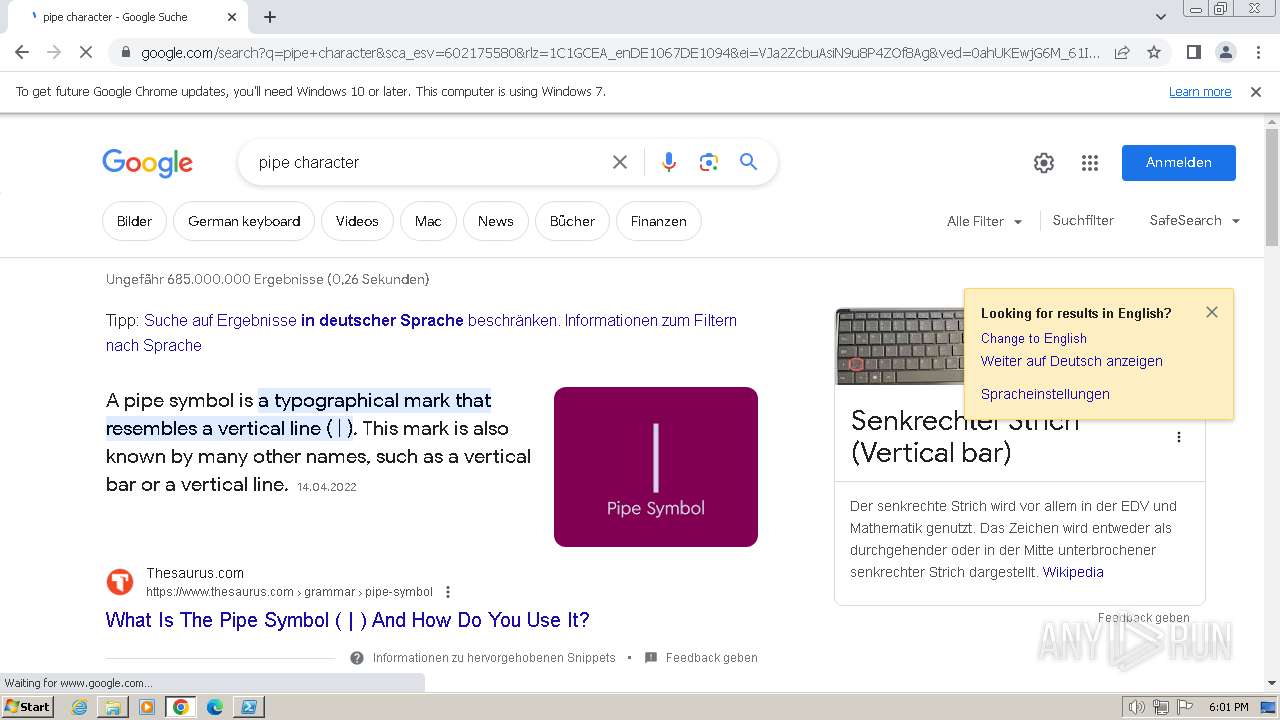Image resolution: width=1280 pixels, height=720 pixels.
Task: Click the Chrome address bar URL
Action: tap(620, 53)
